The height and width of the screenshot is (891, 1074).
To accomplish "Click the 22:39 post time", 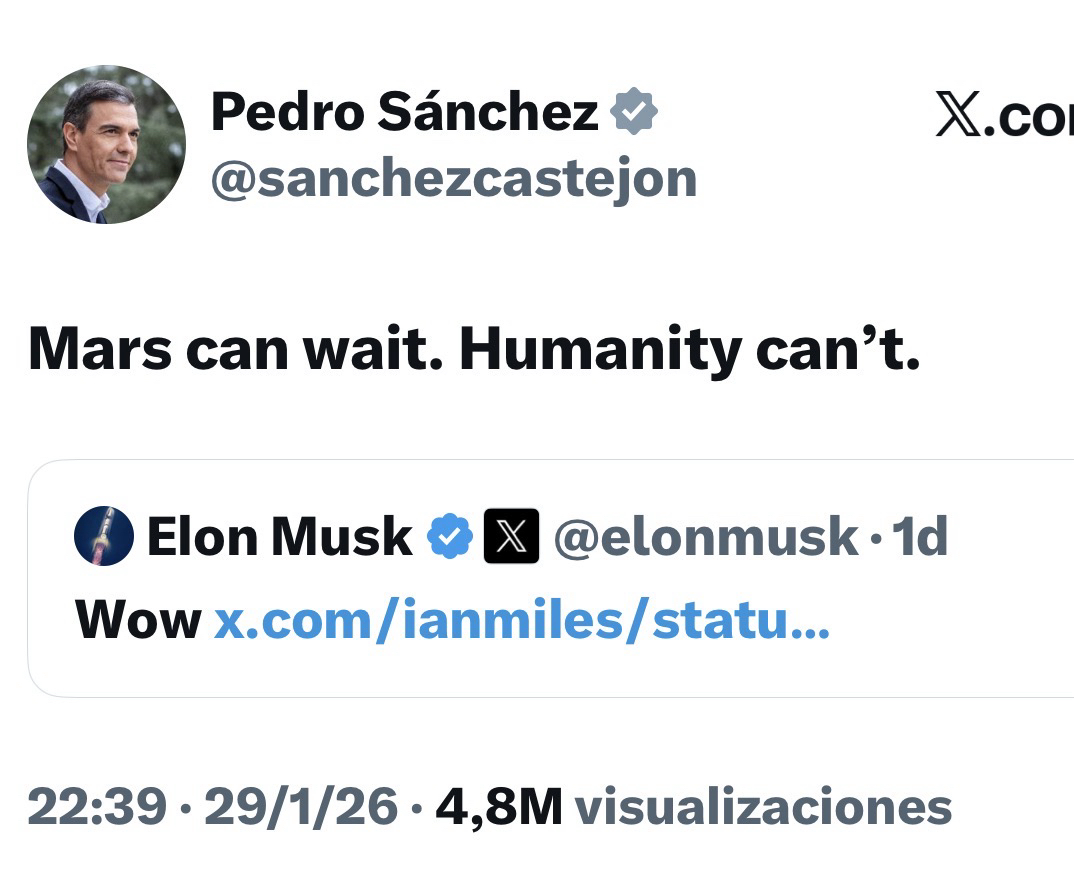I will click(x=96, y=806).
